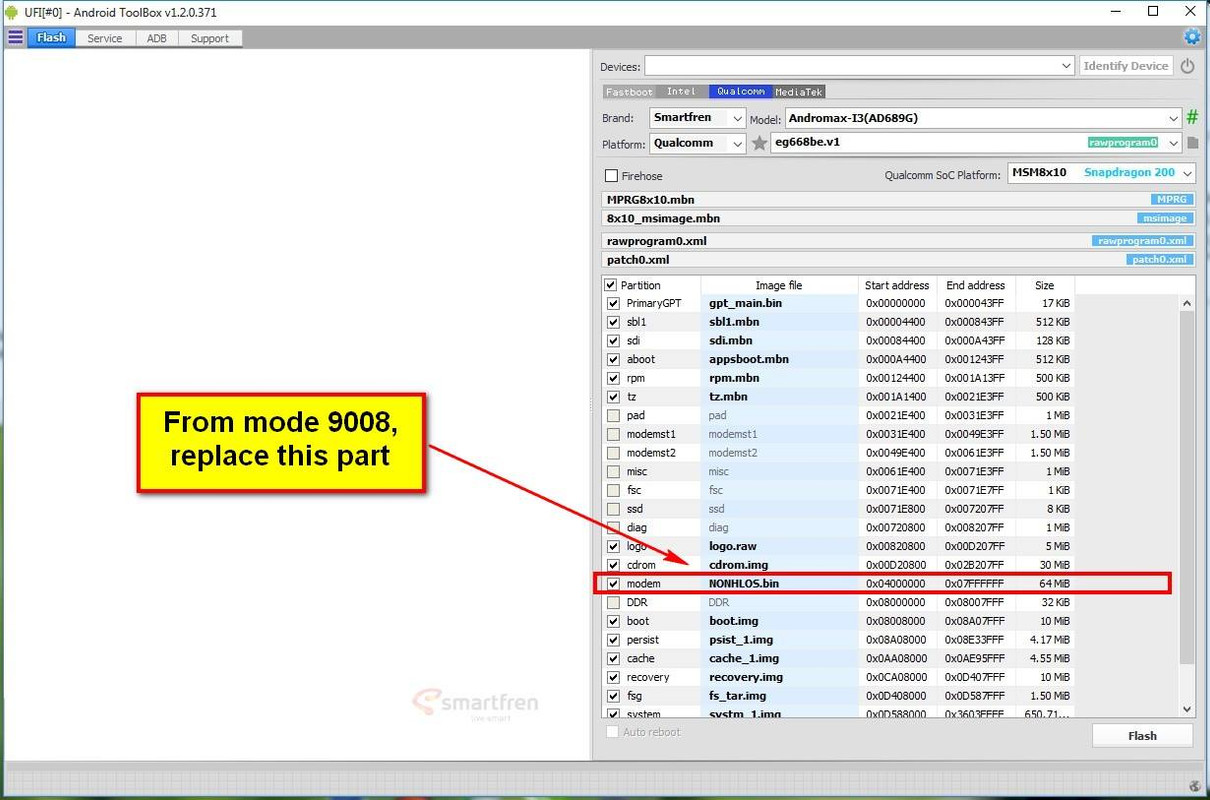Click the file browse icon next to rawprogram0
Screen dimensions: 1210x800
click(1192, 143)
